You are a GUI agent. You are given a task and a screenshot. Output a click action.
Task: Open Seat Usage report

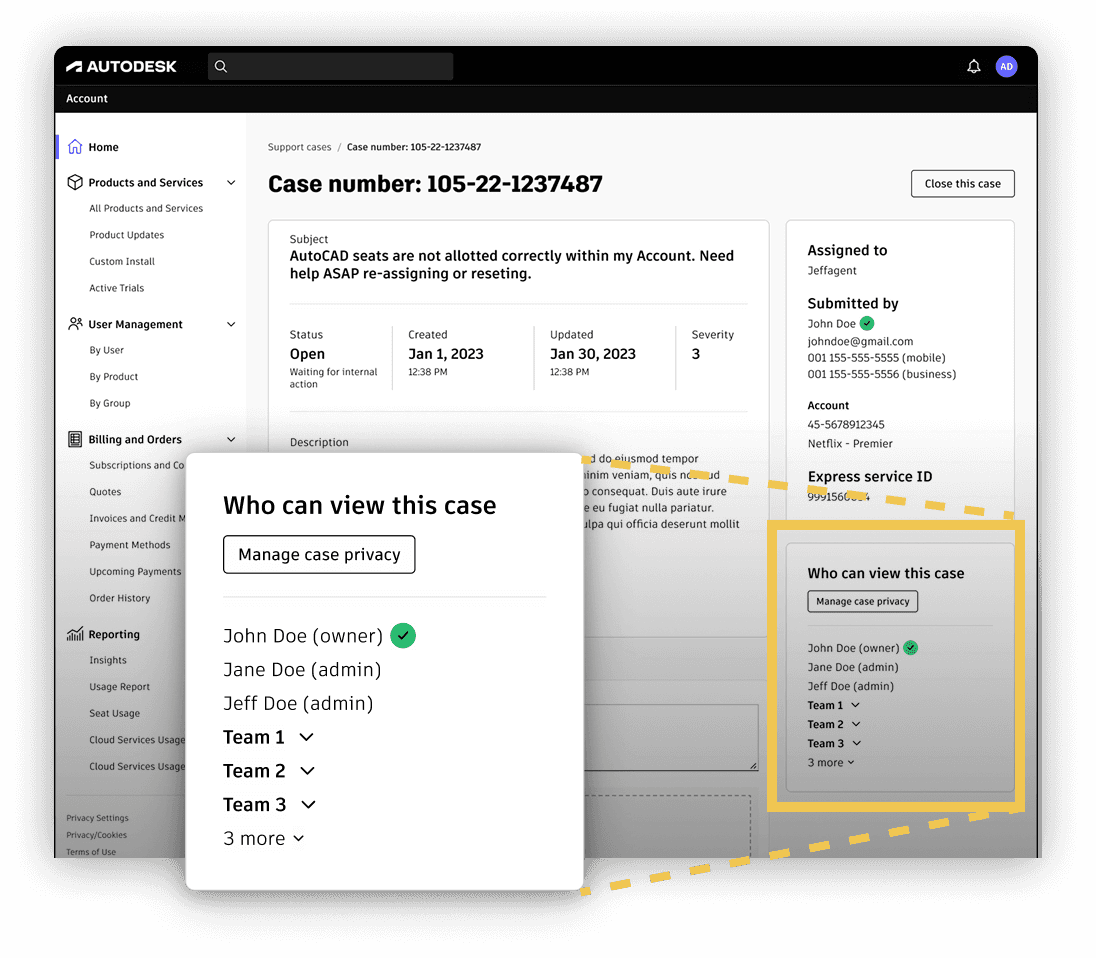[115, 713]
